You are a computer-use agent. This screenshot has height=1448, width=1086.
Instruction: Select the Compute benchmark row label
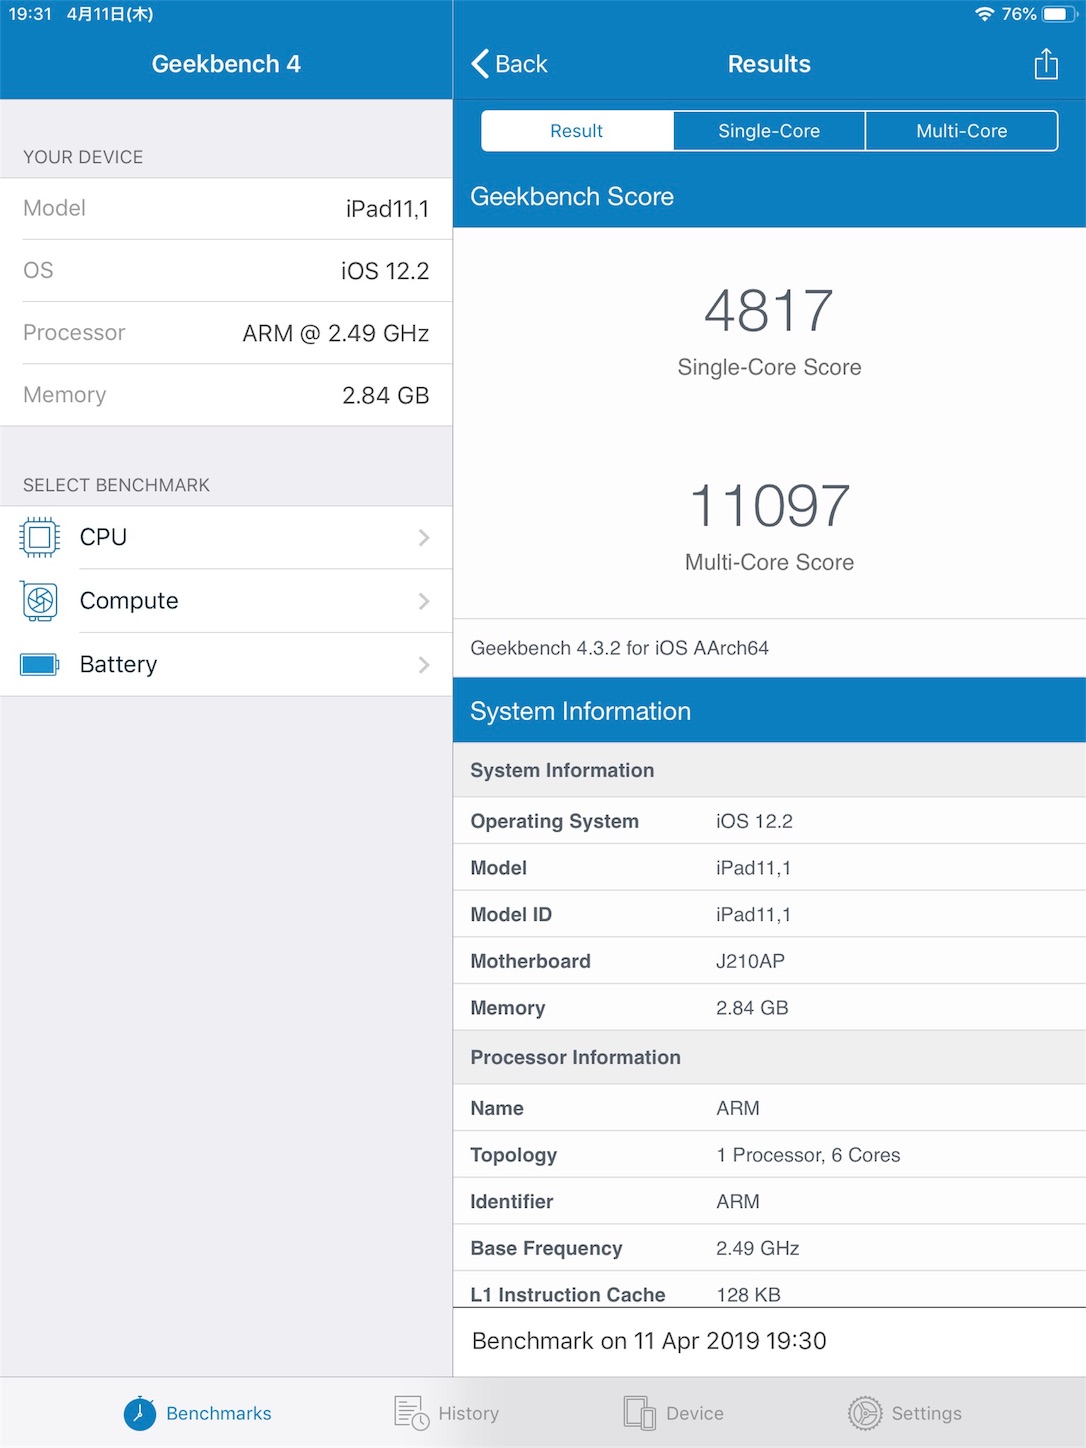tap(129, 601)
